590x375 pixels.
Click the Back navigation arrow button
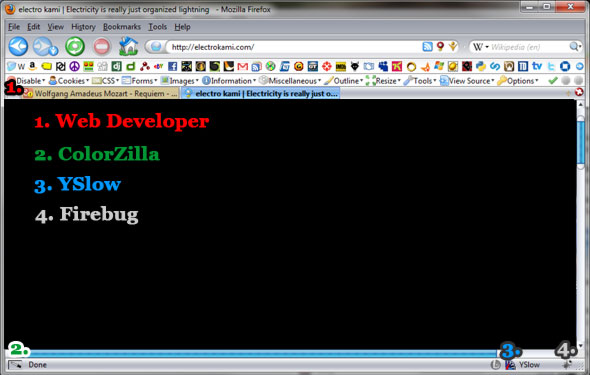(x=18, y=46)
